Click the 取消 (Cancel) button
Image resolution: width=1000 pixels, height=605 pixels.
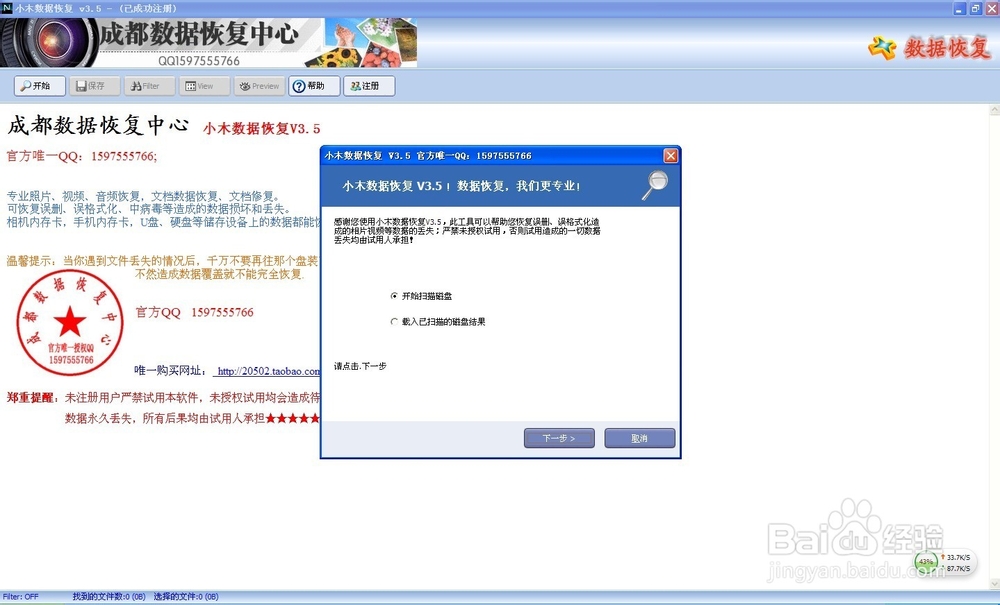tap(639, 437)
